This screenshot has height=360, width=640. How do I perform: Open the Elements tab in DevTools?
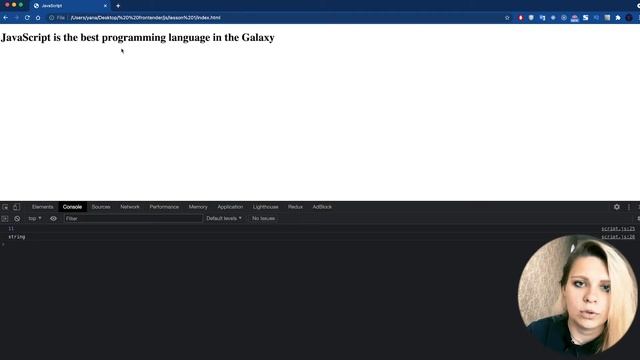pos(42,207)
